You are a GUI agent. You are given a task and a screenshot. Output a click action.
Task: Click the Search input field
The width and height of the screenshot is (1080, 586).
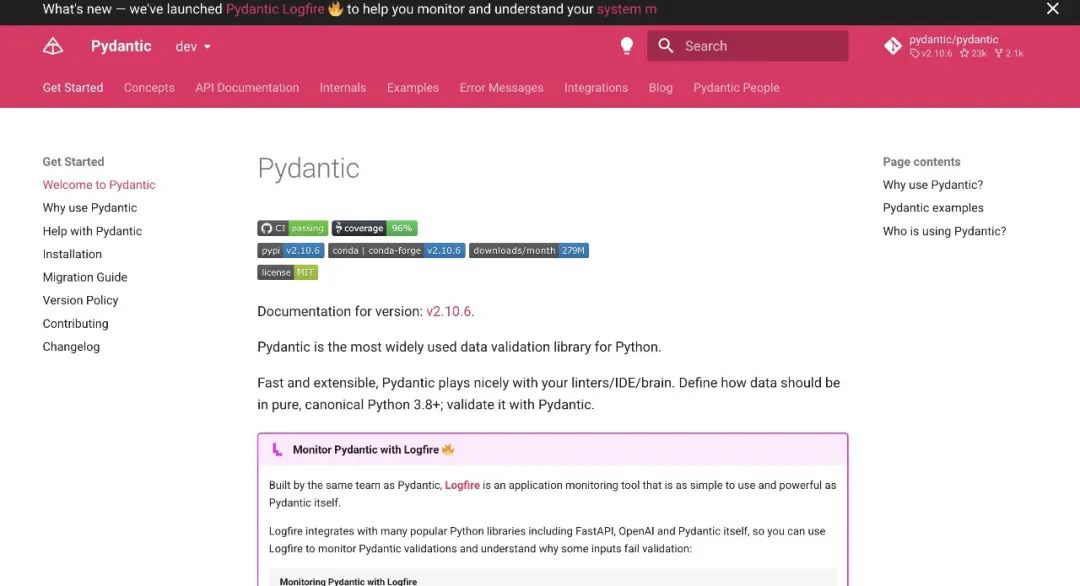click(x=747, y=46)
